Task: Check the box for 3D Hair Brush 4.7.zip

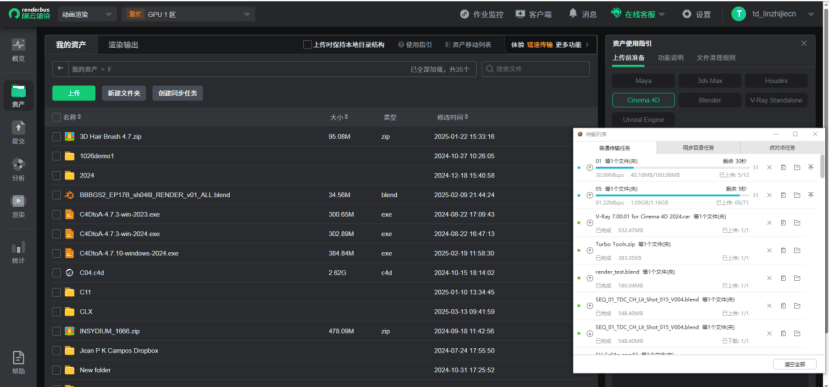Action: coord(57,136)
